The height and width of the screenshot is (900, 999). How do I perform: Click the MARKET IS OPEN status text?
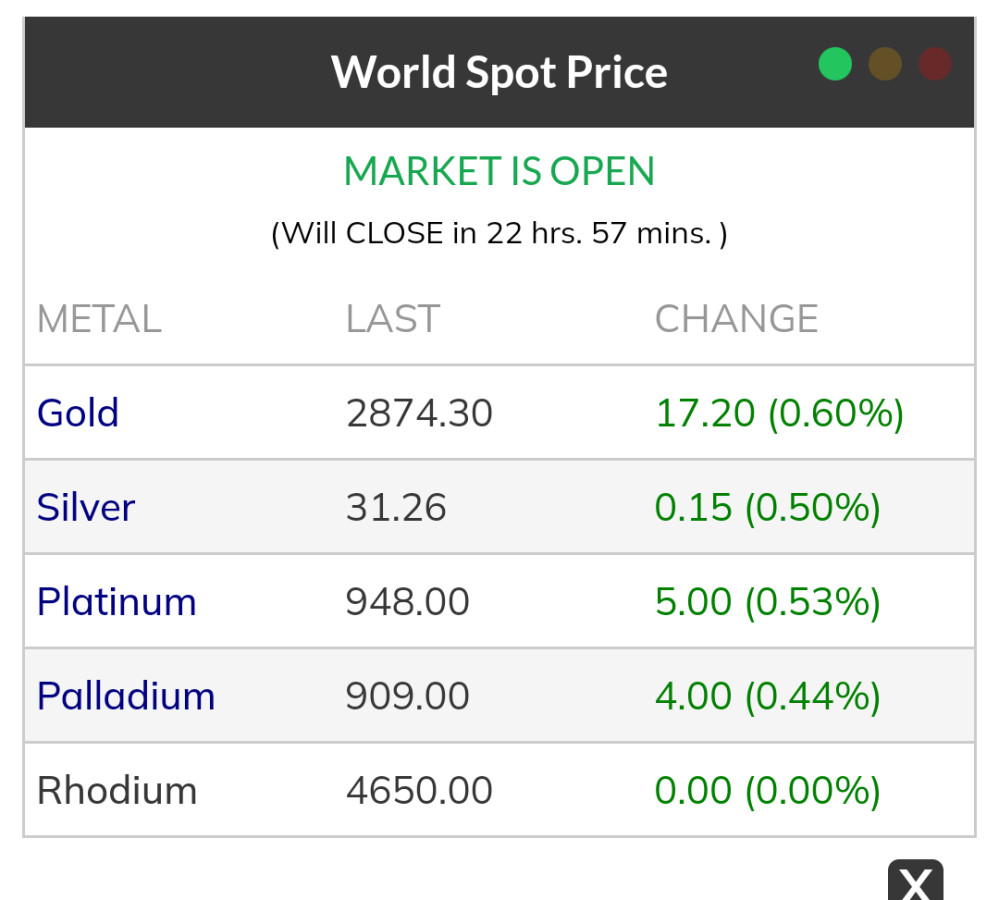[499, 171]
